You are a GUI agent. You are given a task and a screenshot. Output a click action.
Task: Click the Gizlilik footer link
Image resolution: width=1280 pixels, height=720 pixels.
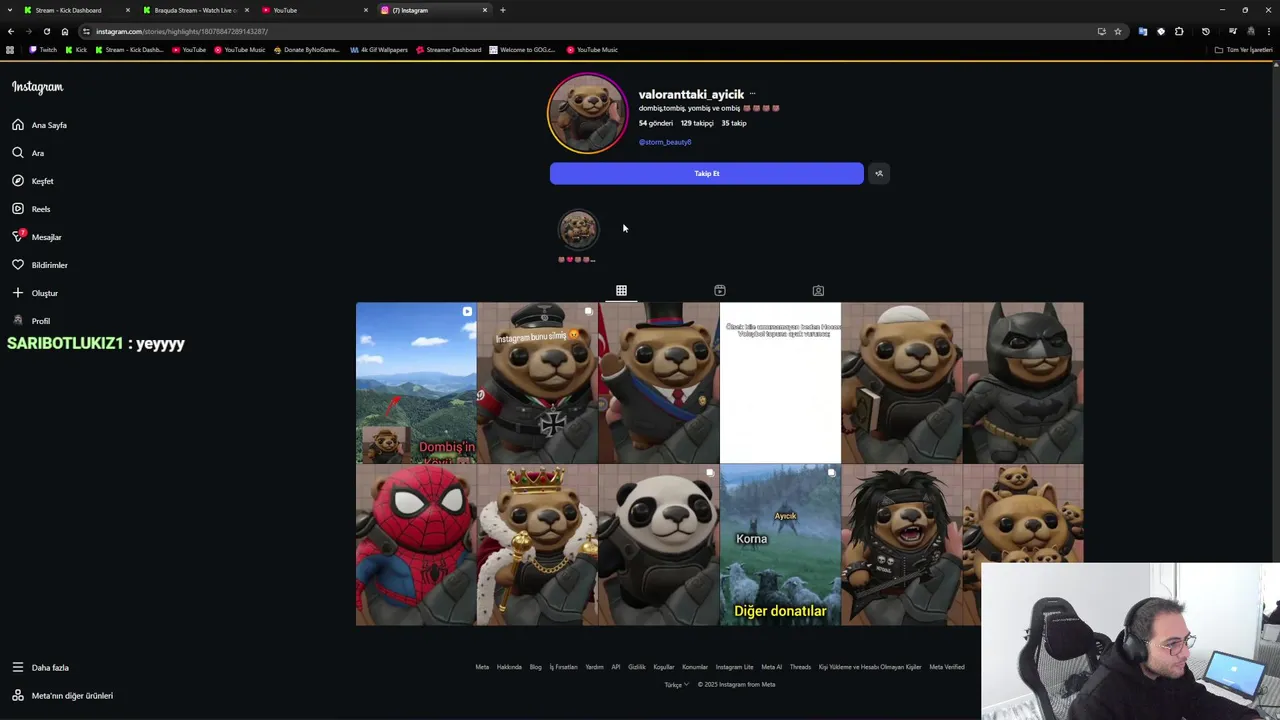pos(637,667)
